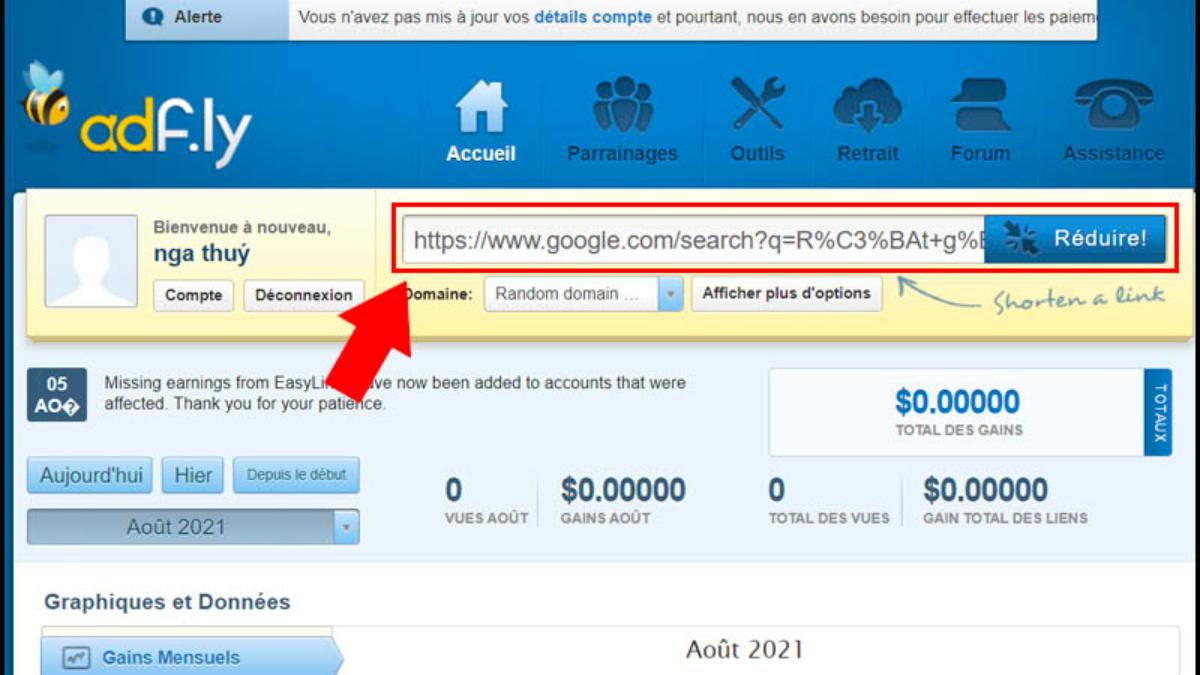Open the Accueil home icon
Viewport: 1200px width, 675px height.
[481, 106]
